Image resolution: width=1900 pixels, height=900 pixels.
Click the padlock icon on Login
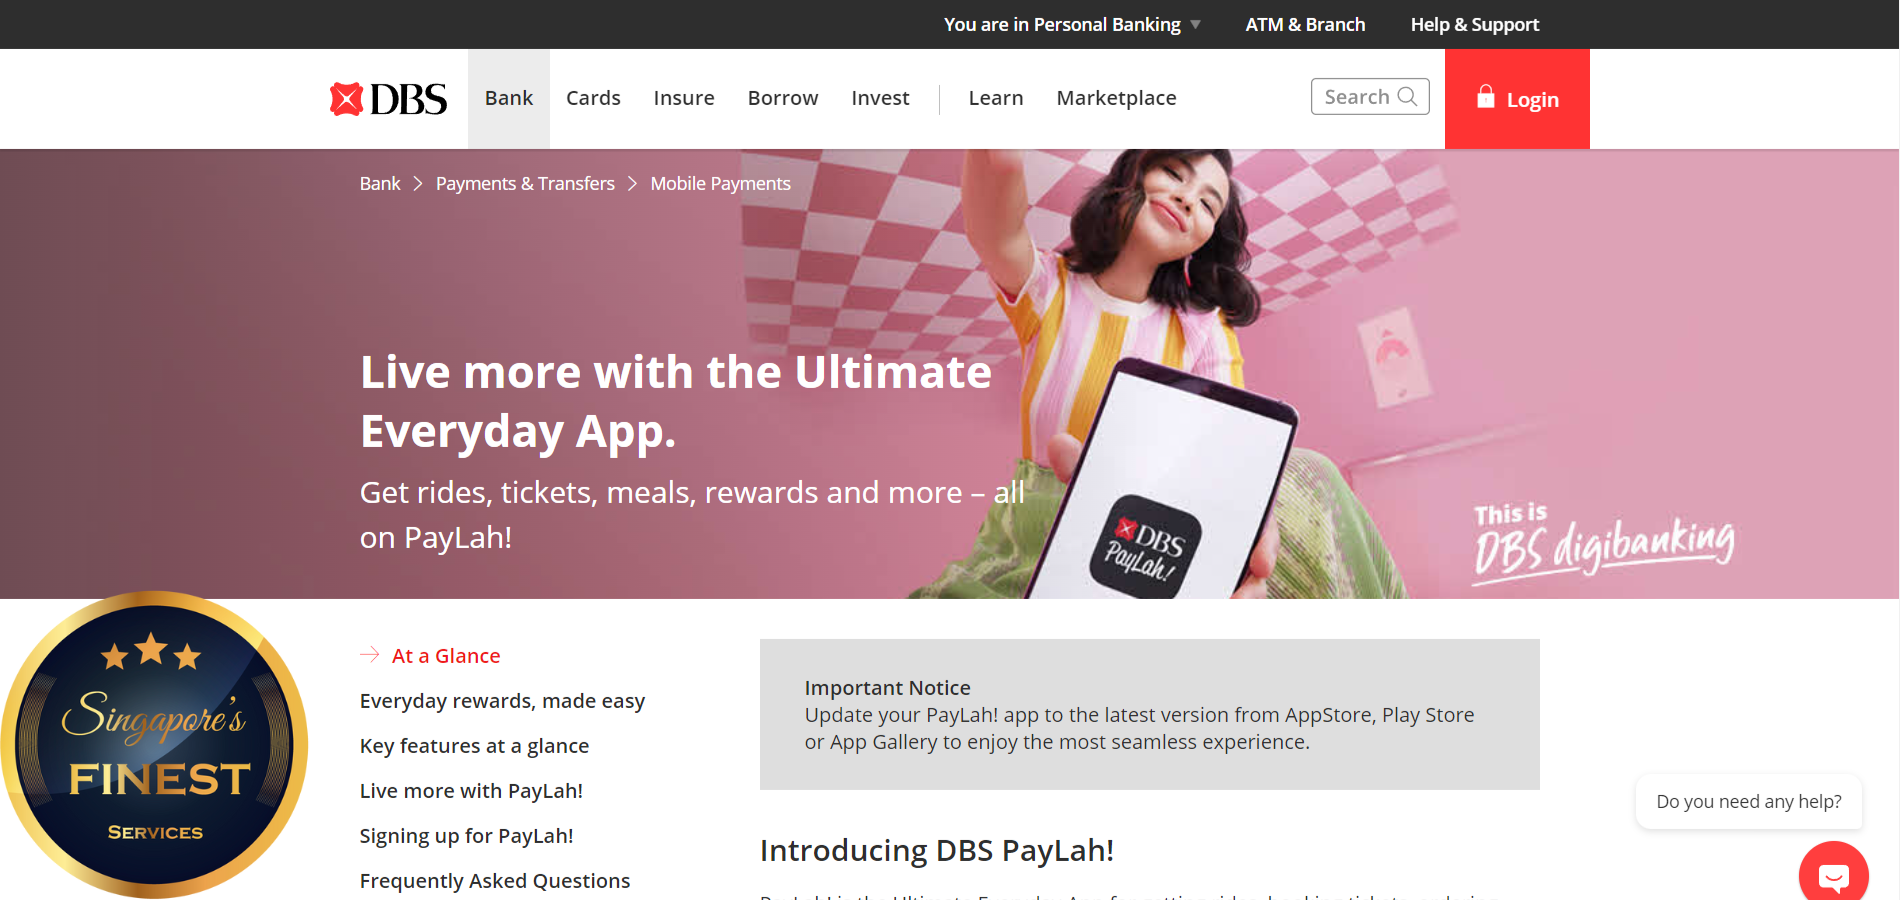click(1486, 97)
